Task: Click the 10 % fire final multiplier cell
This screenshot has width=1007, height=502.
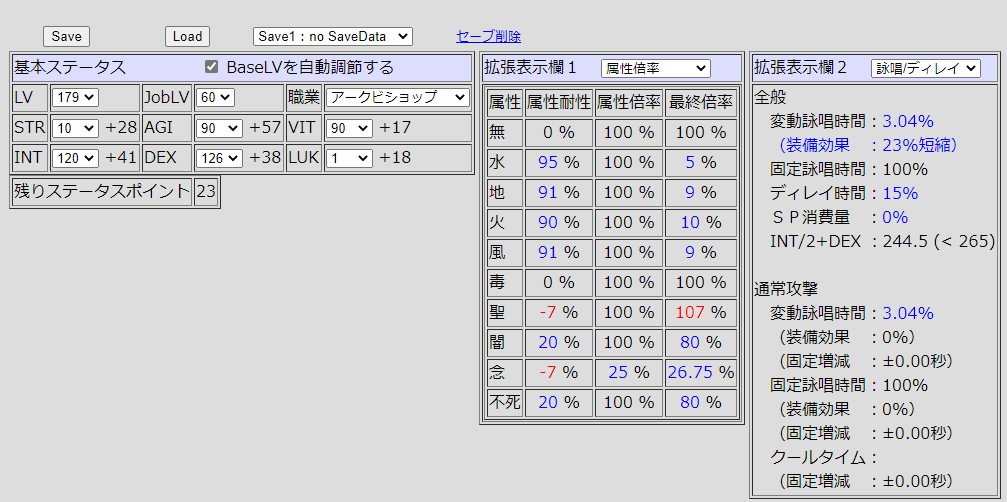Action: 700,223
